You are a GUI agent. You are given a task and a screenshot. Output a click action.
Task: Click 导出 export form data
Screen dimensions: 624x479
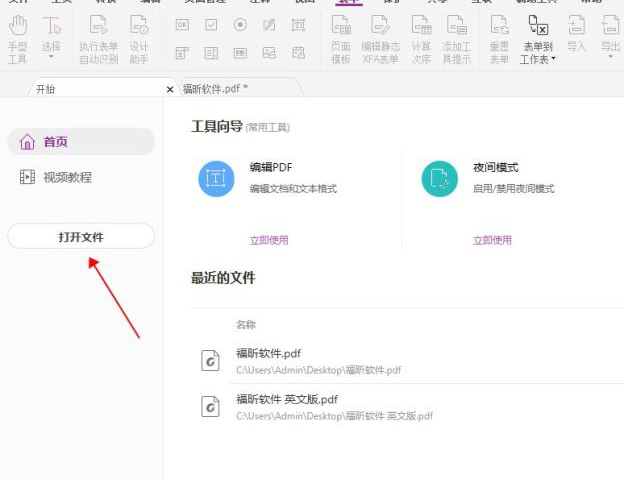610,33
